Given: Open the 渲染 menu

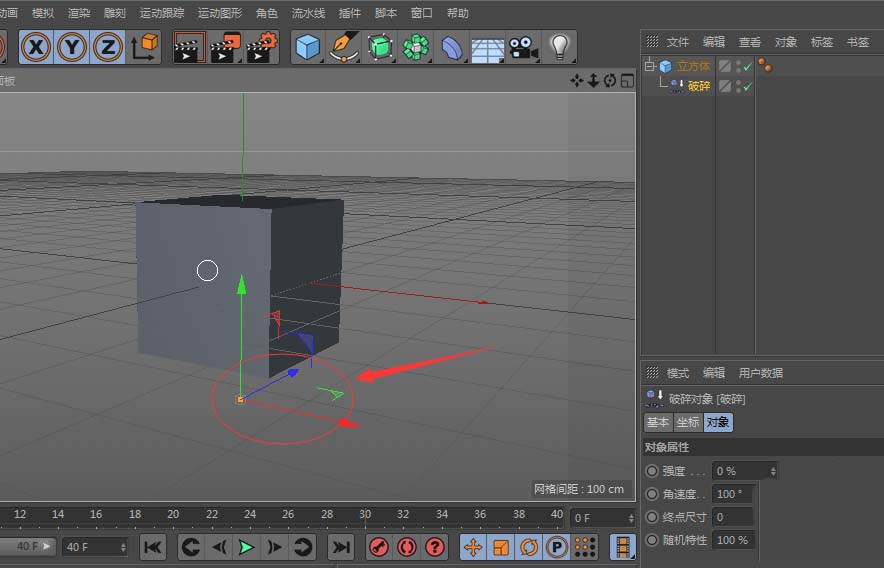Looking at the screenshot, I should click(x=79, y=12).
